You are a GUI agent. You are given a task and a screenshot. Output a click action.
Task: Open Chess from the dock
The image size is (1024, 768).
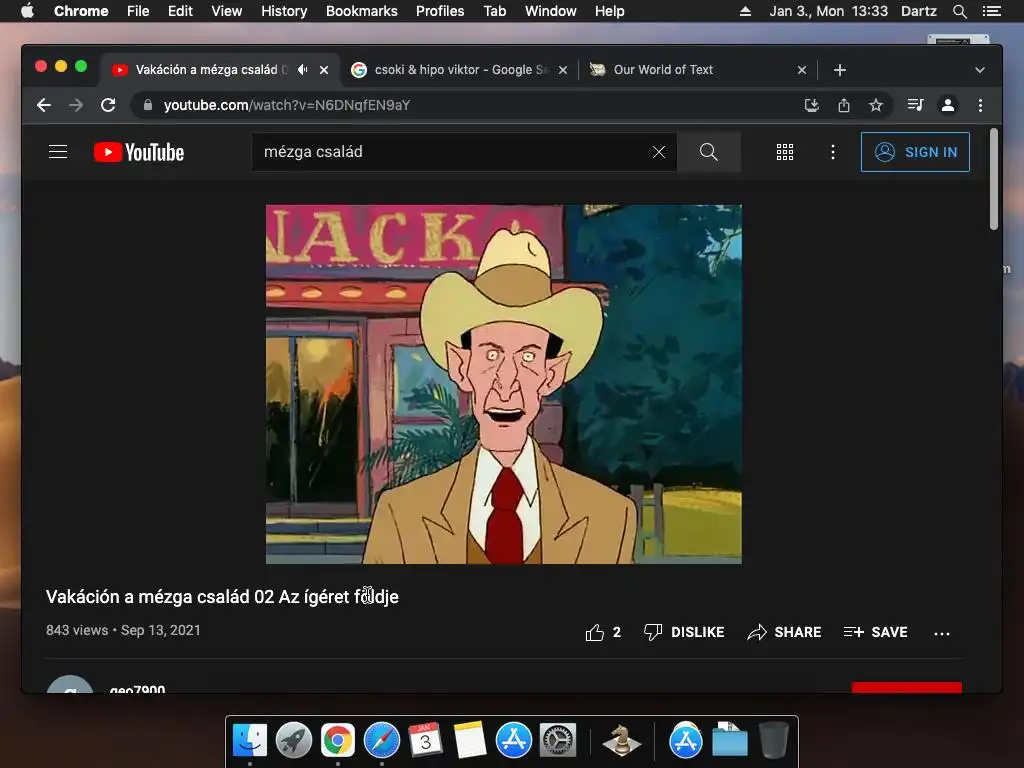pos(621,741)
